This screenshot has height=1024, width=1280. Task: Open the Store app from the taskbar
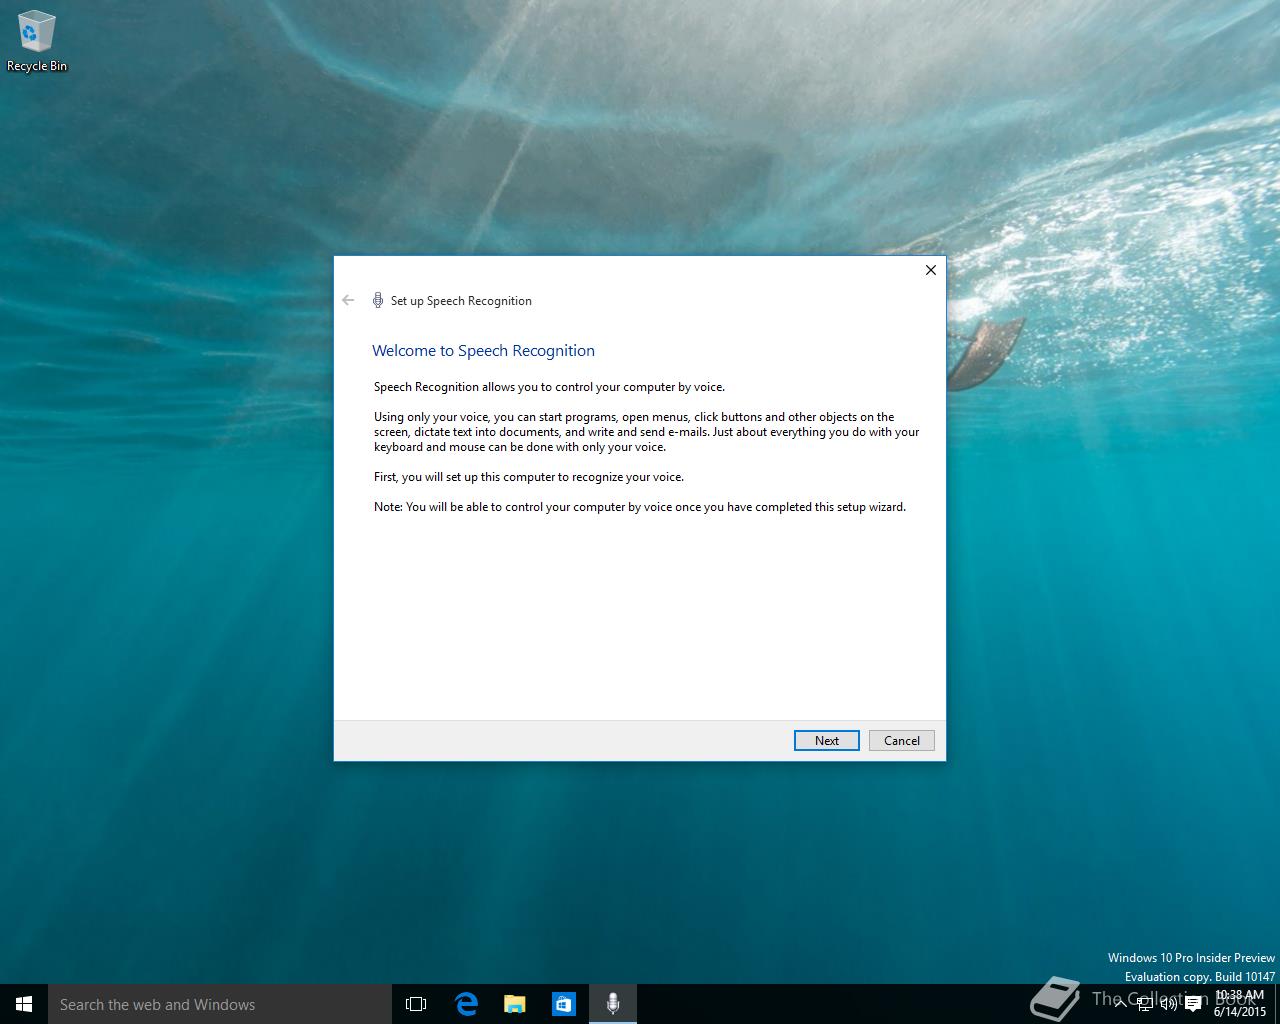pos(564,1004)
